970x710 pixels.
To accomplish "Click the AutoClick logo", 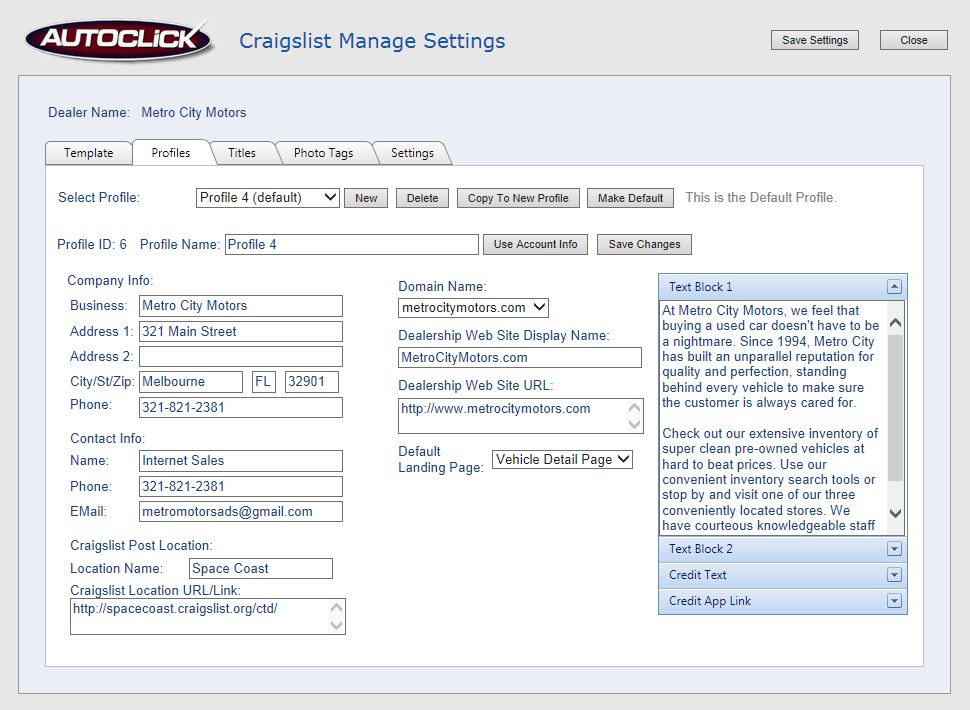I will click(x=119, y=40).
